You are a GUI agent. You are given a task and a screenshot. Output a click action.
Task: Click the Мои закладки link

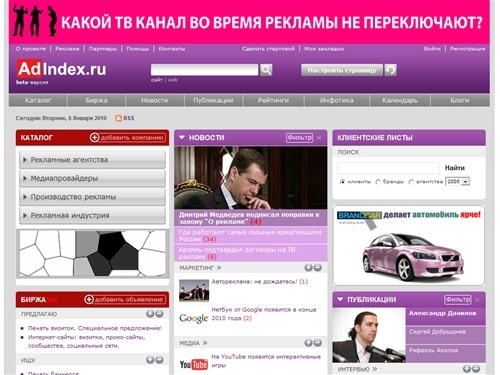click(x=324, y=49)
